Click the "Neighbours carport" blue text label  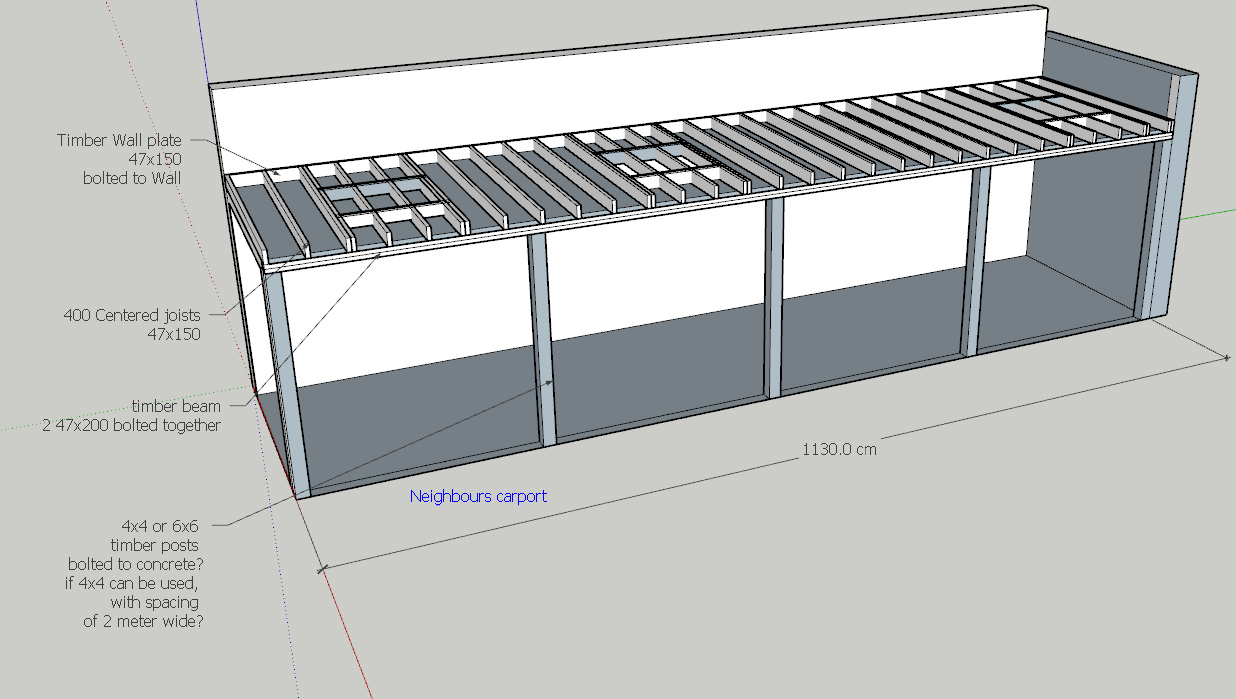click(x=478, y=496)
